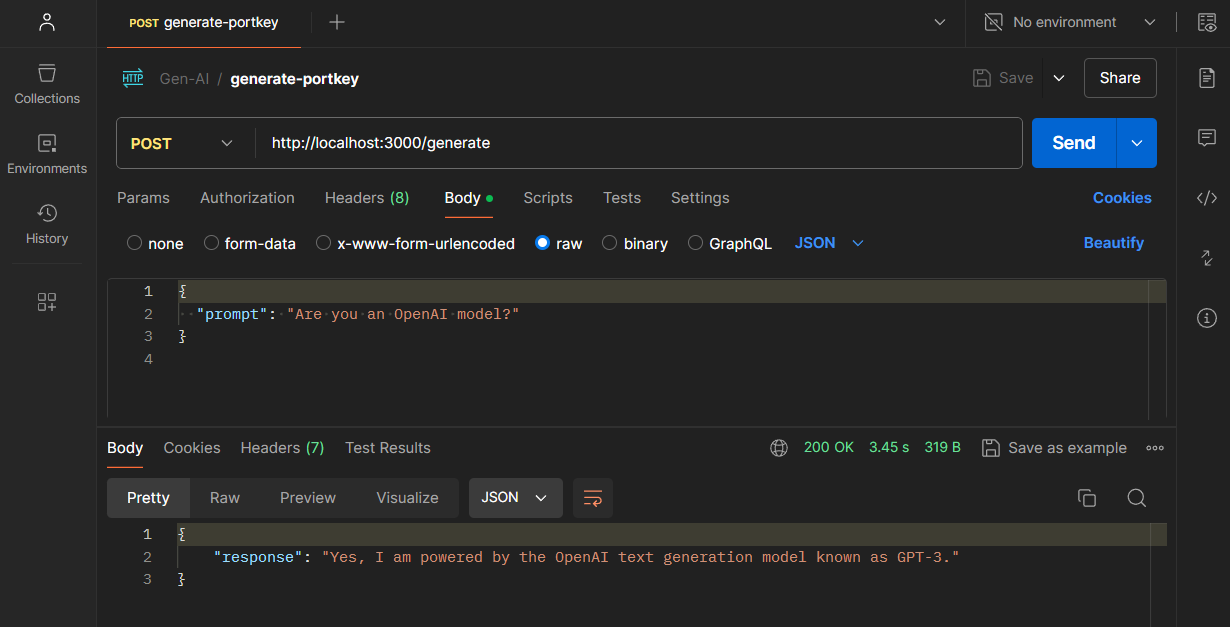This screenshot has height=627, width=1230.
Task: Select the none body type
Action: tap(134, 243)
